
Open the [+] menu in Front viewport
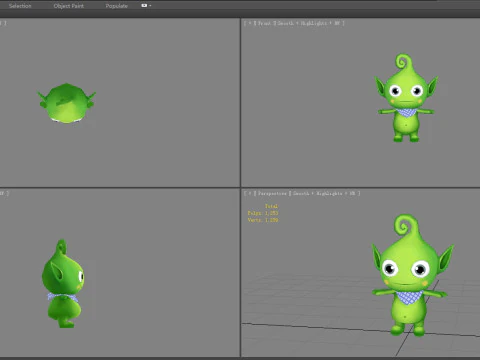tap(250, 23)
